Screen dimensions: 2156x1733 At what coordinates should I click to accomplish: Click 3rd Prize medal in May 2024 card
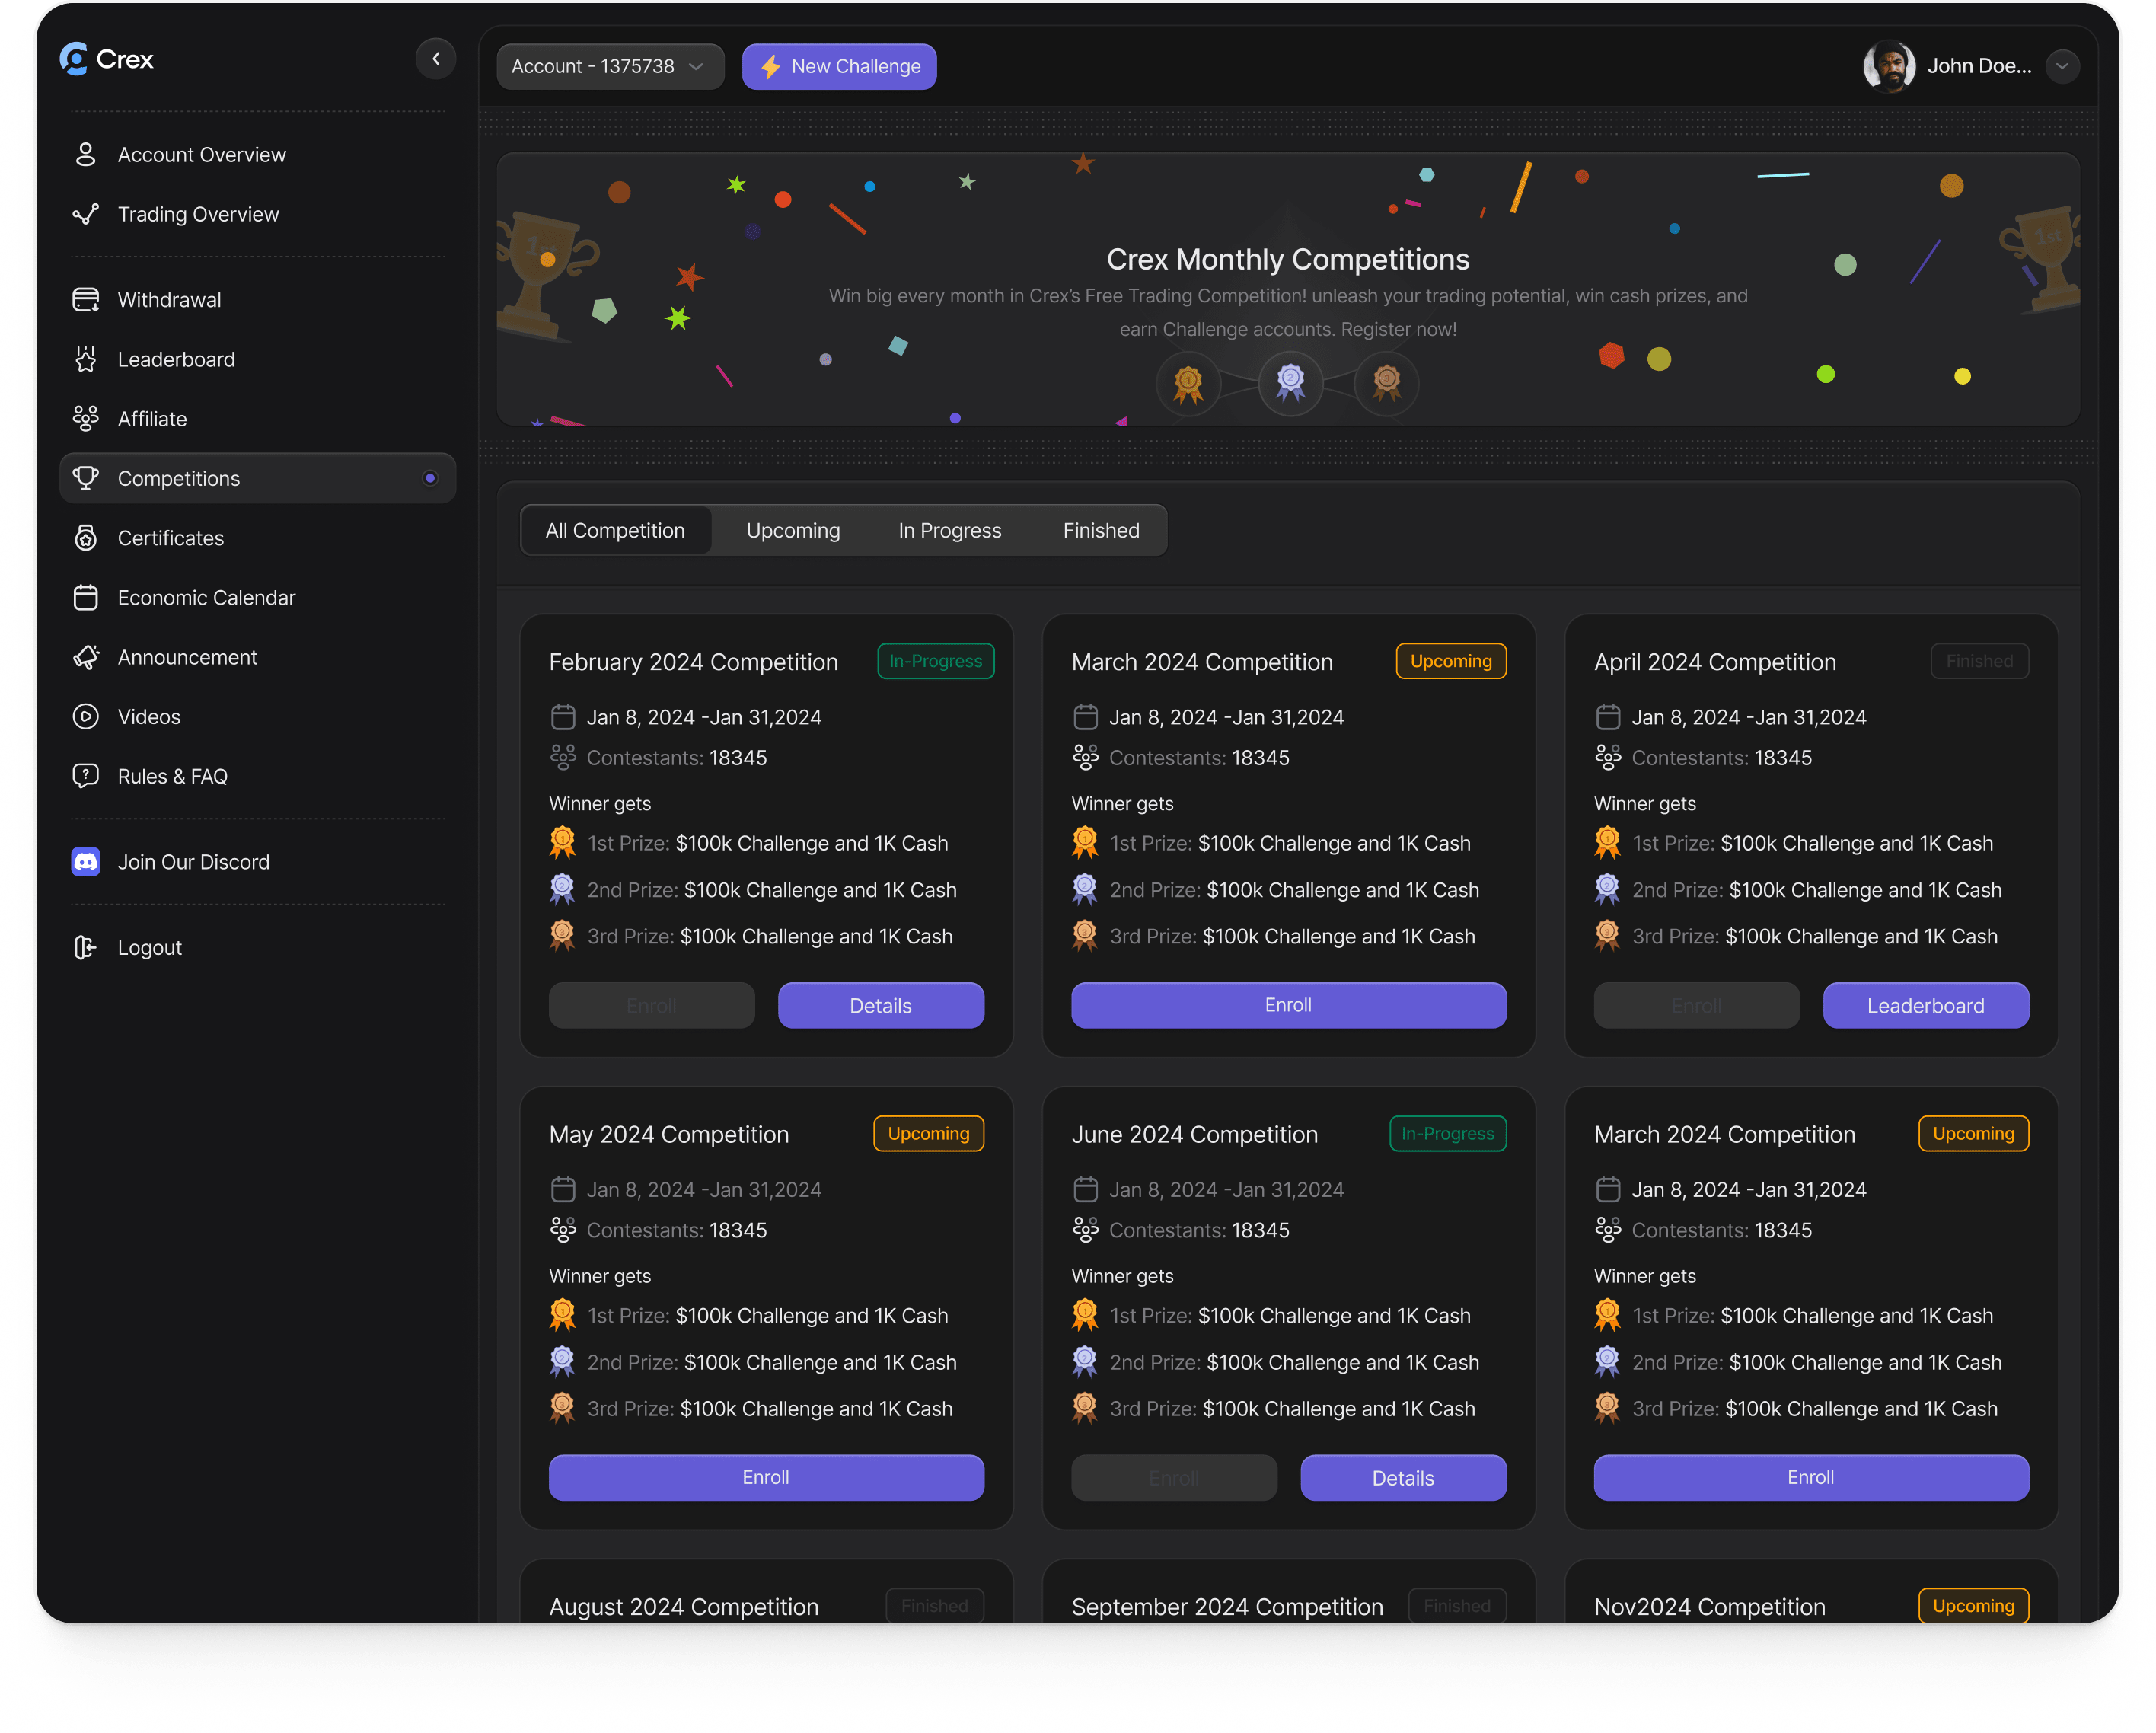point(562,1408)
